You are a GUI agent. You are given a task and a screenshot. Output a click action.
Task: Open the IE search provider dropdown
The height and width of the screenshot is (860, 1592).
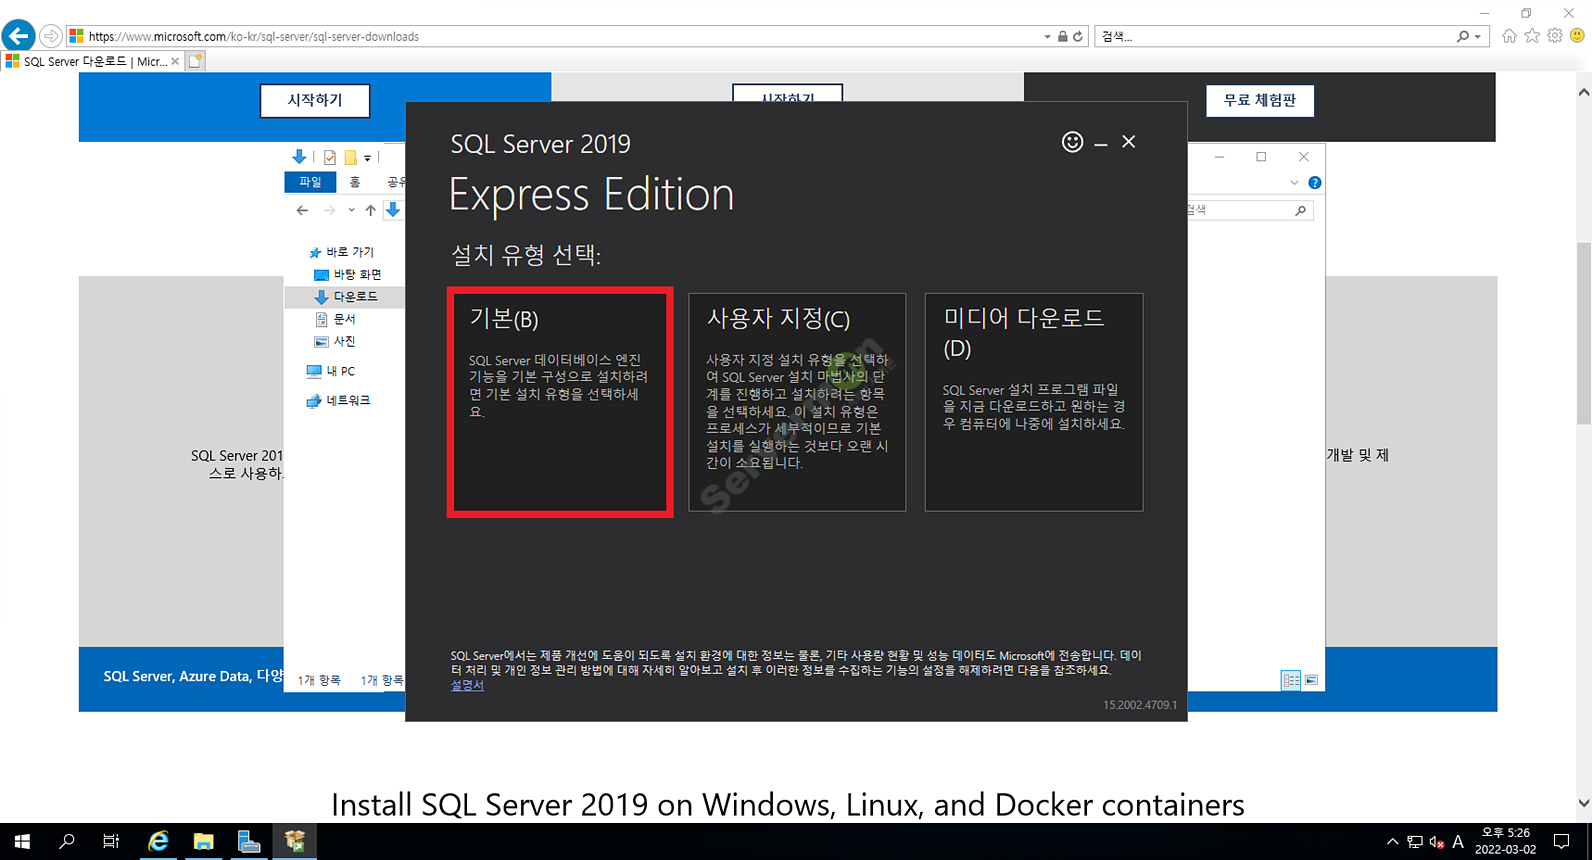click(1477, 36)
